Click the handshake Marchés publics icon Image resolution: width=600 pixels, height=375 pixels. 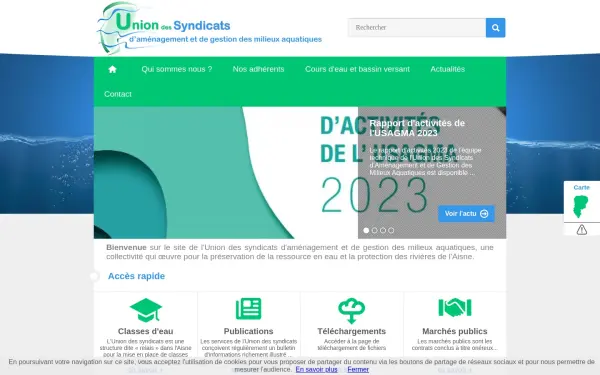pos(455,308)
